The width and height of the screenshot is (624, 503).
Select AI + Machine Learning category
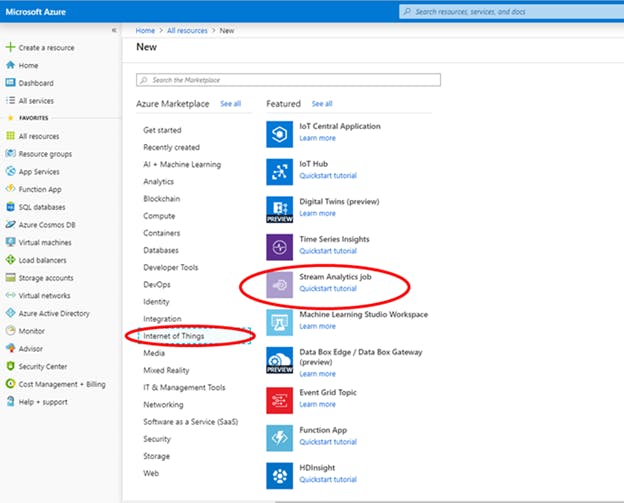pos(182,164)
